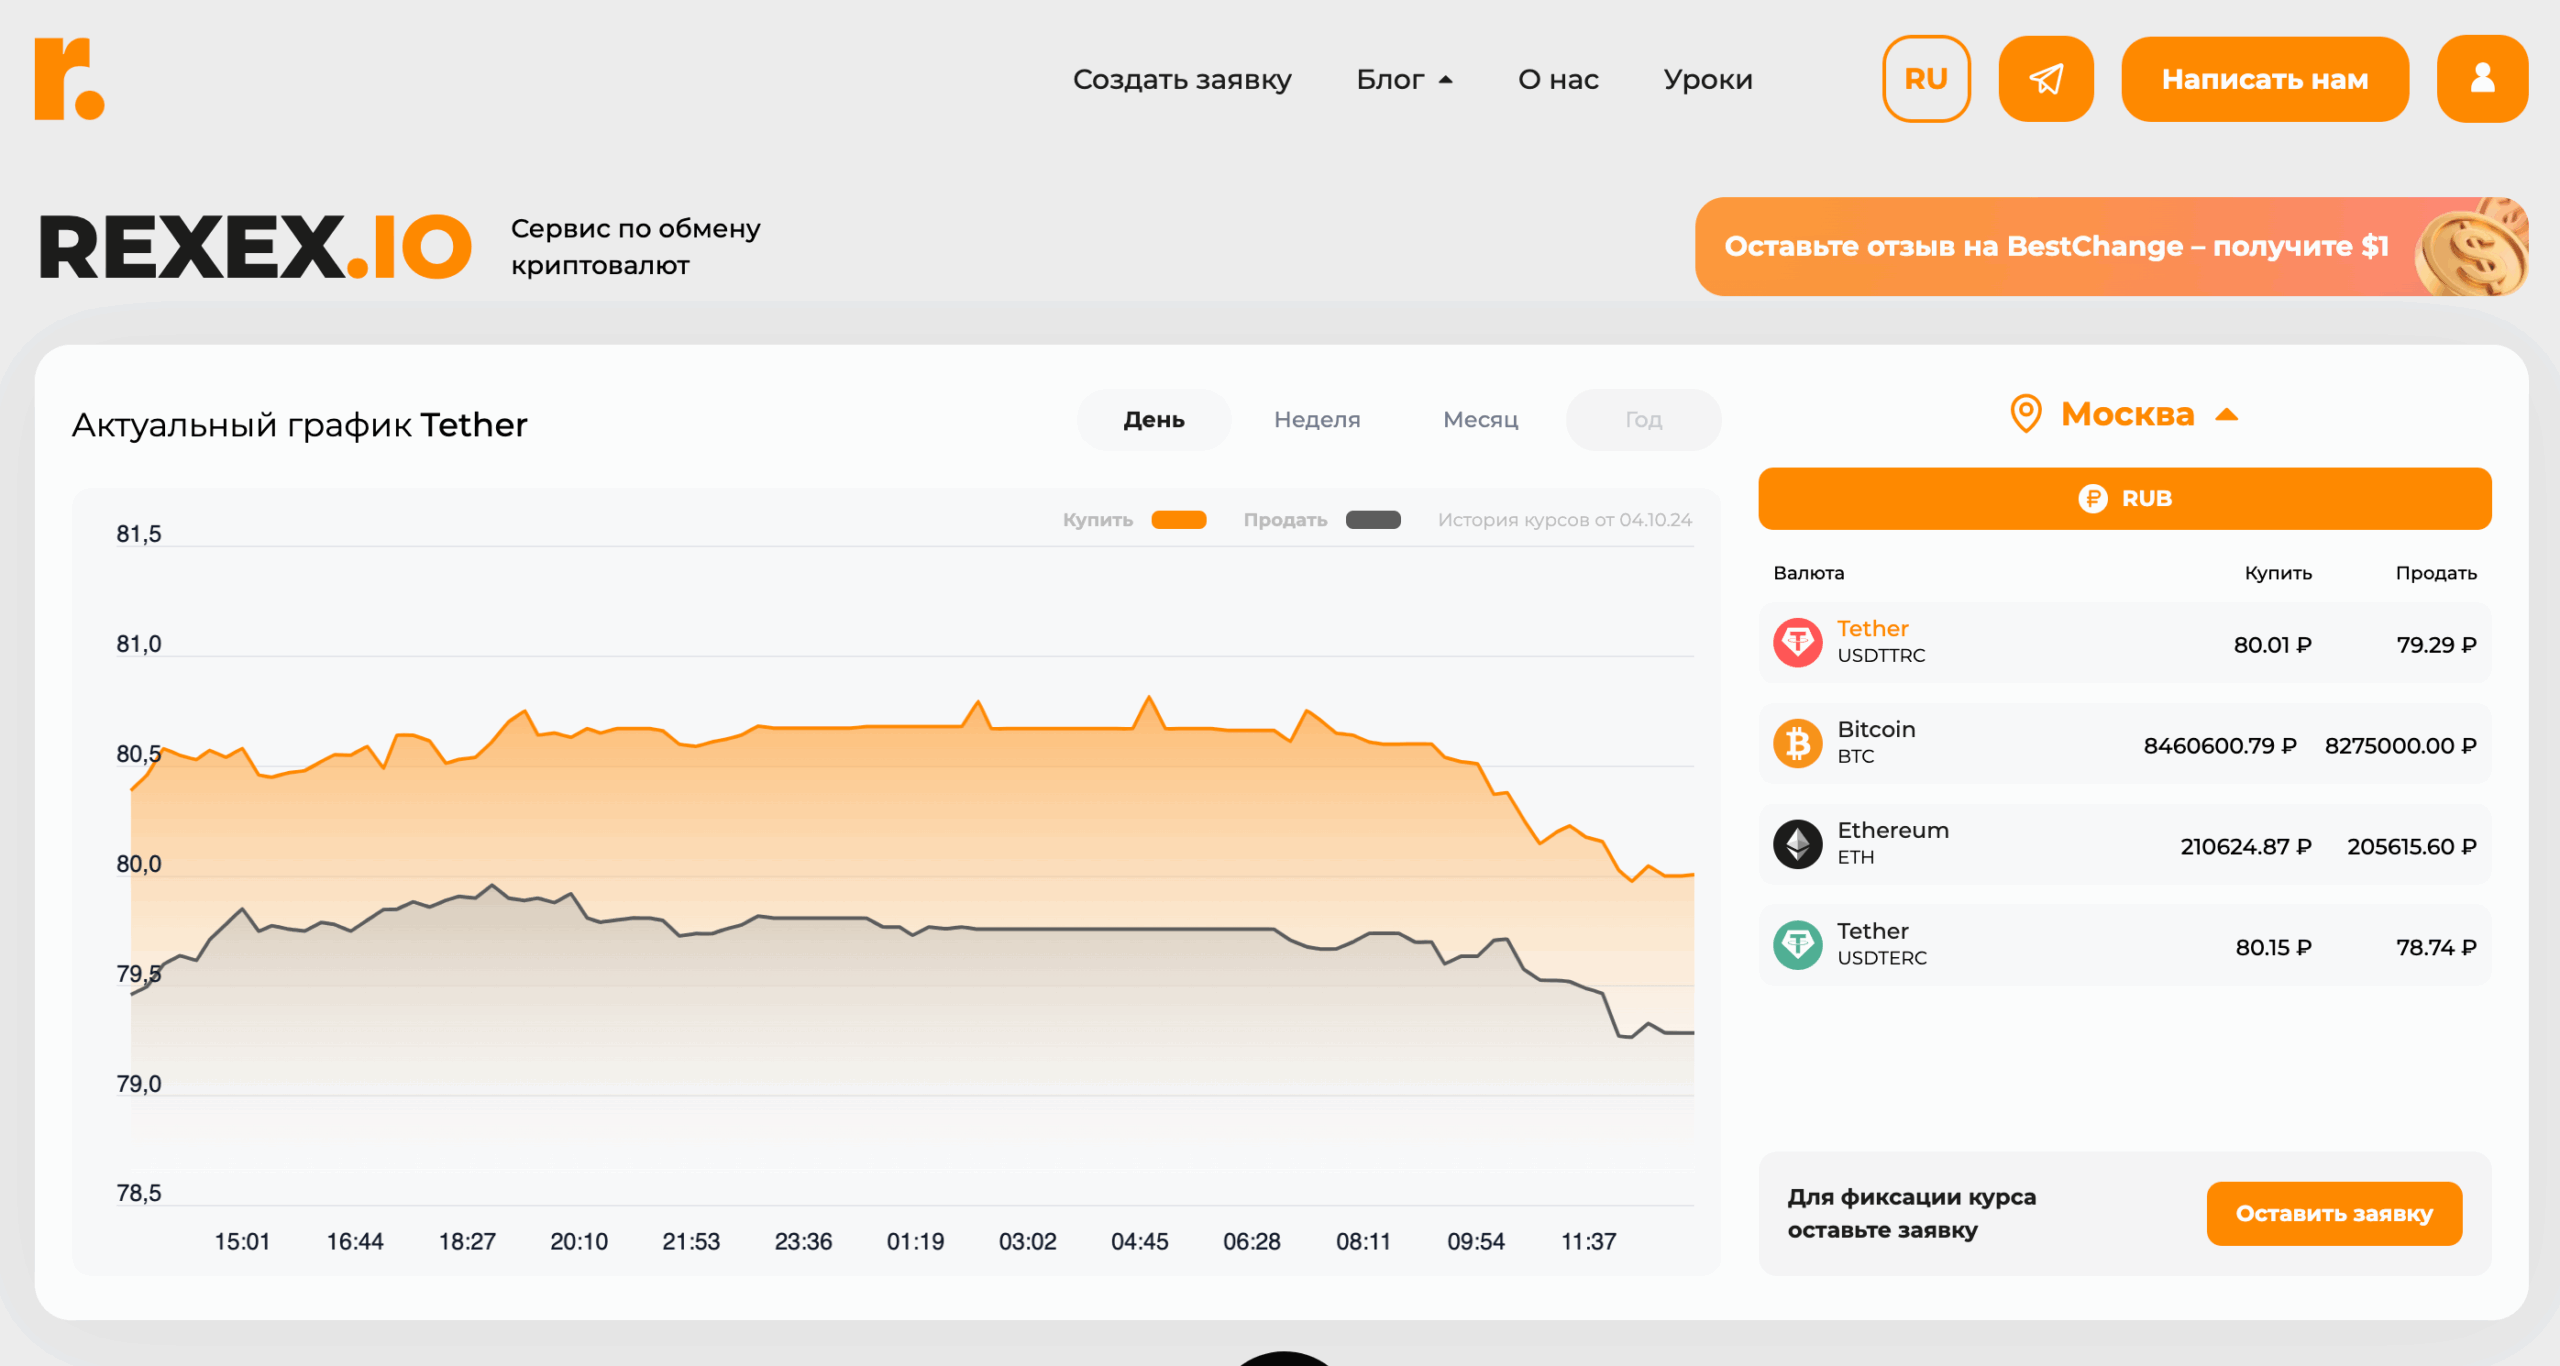
Task: Click Bitcoin buy price 8460600.79 ₽
Action: point(2220,746)
